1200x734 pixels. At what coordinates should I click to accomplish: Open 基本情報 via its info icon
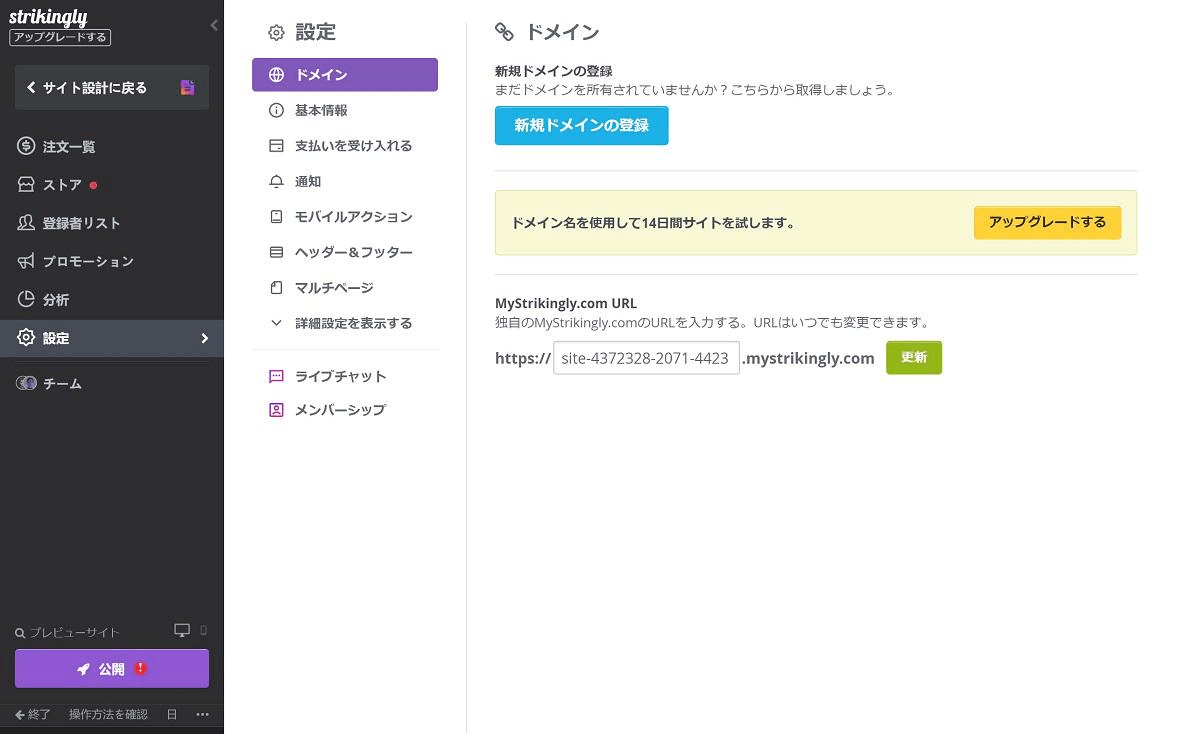[x=276, y=110]
